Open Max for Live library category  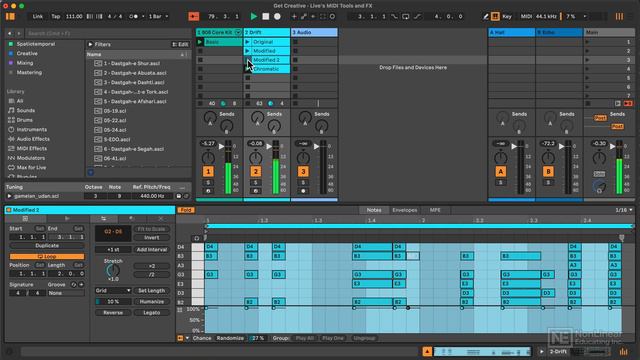(31, 167)
